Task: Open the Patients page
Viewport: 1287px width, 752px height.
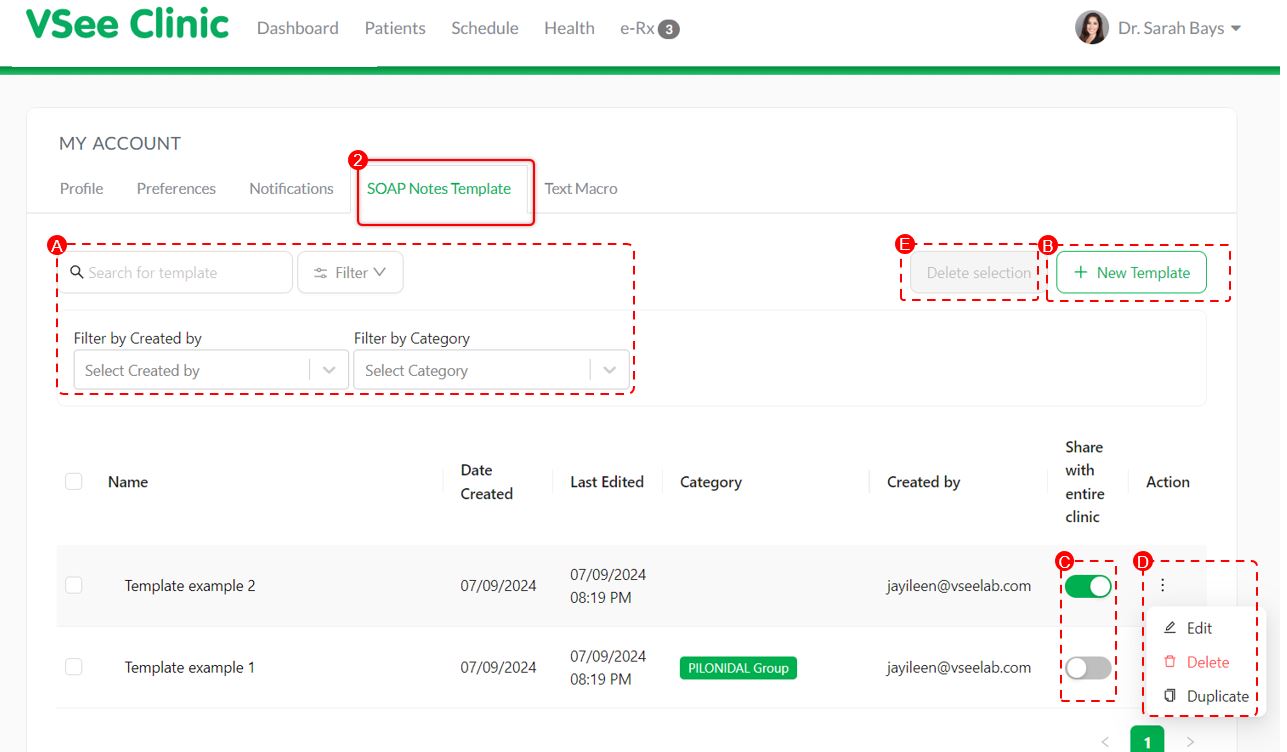Action: [x=395, y=28]
